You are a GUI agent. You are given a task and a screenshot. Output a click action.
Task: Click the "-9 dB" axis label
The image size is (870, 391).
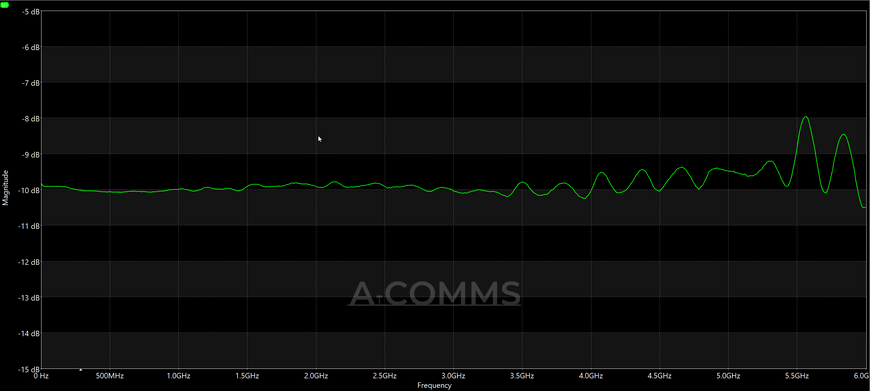click(x=31, y=154)
